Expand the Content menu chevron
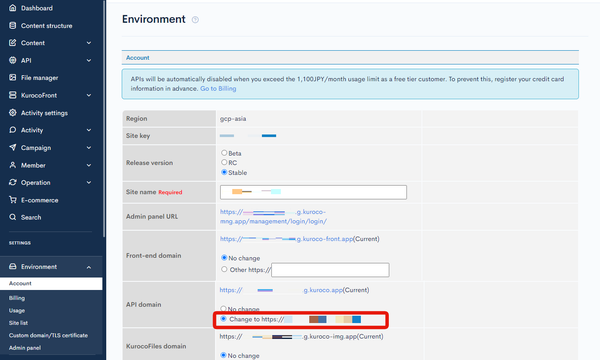 coord(89,43)
